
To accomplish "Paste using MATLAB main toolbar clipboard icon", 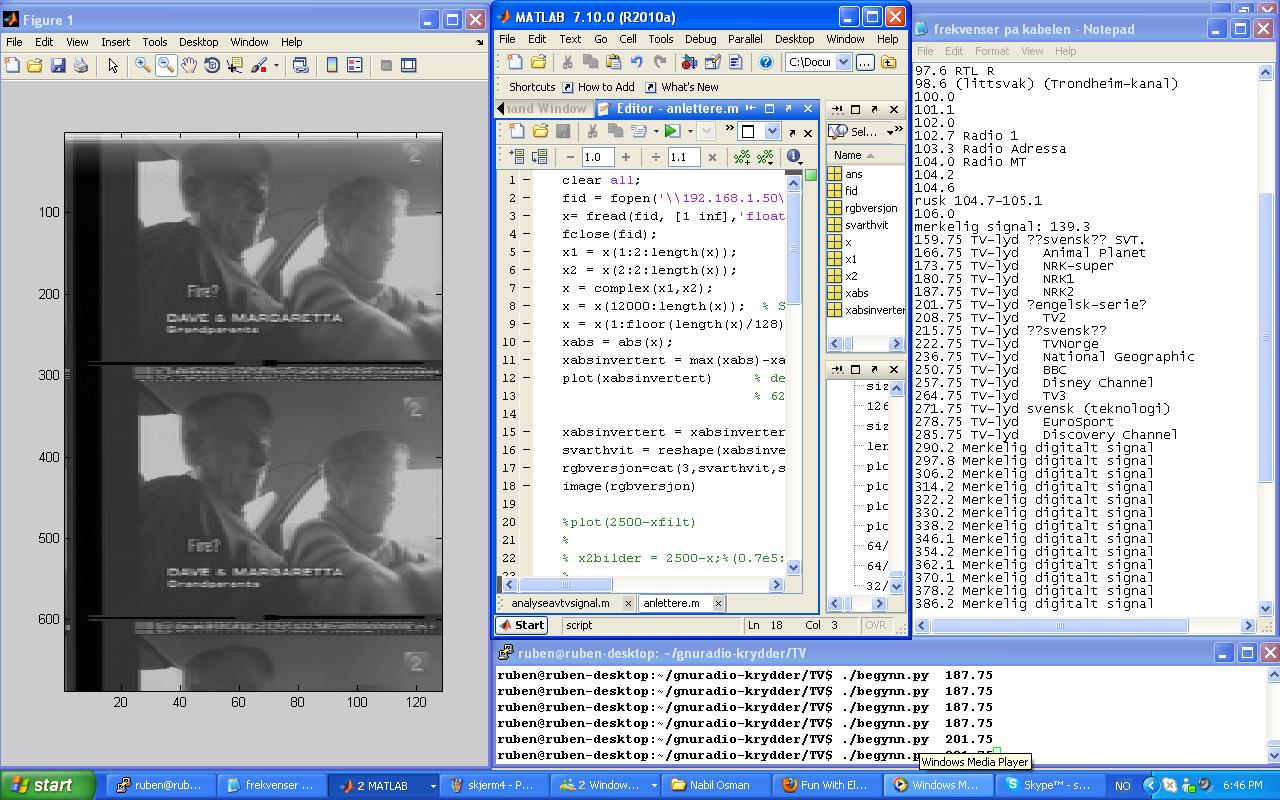I will coord(612,62).
